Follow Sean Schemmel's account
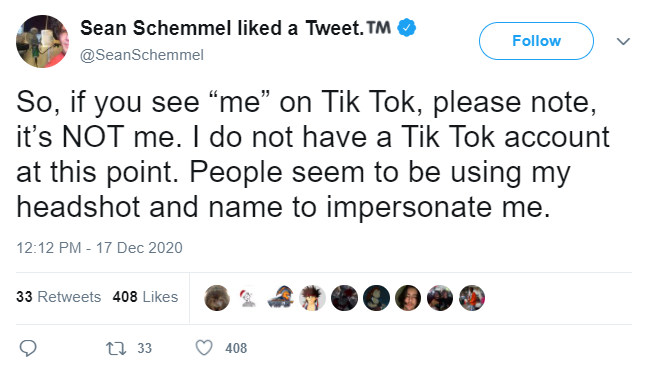The height and width of the screenshot is (375, 651). pos(536,41)
